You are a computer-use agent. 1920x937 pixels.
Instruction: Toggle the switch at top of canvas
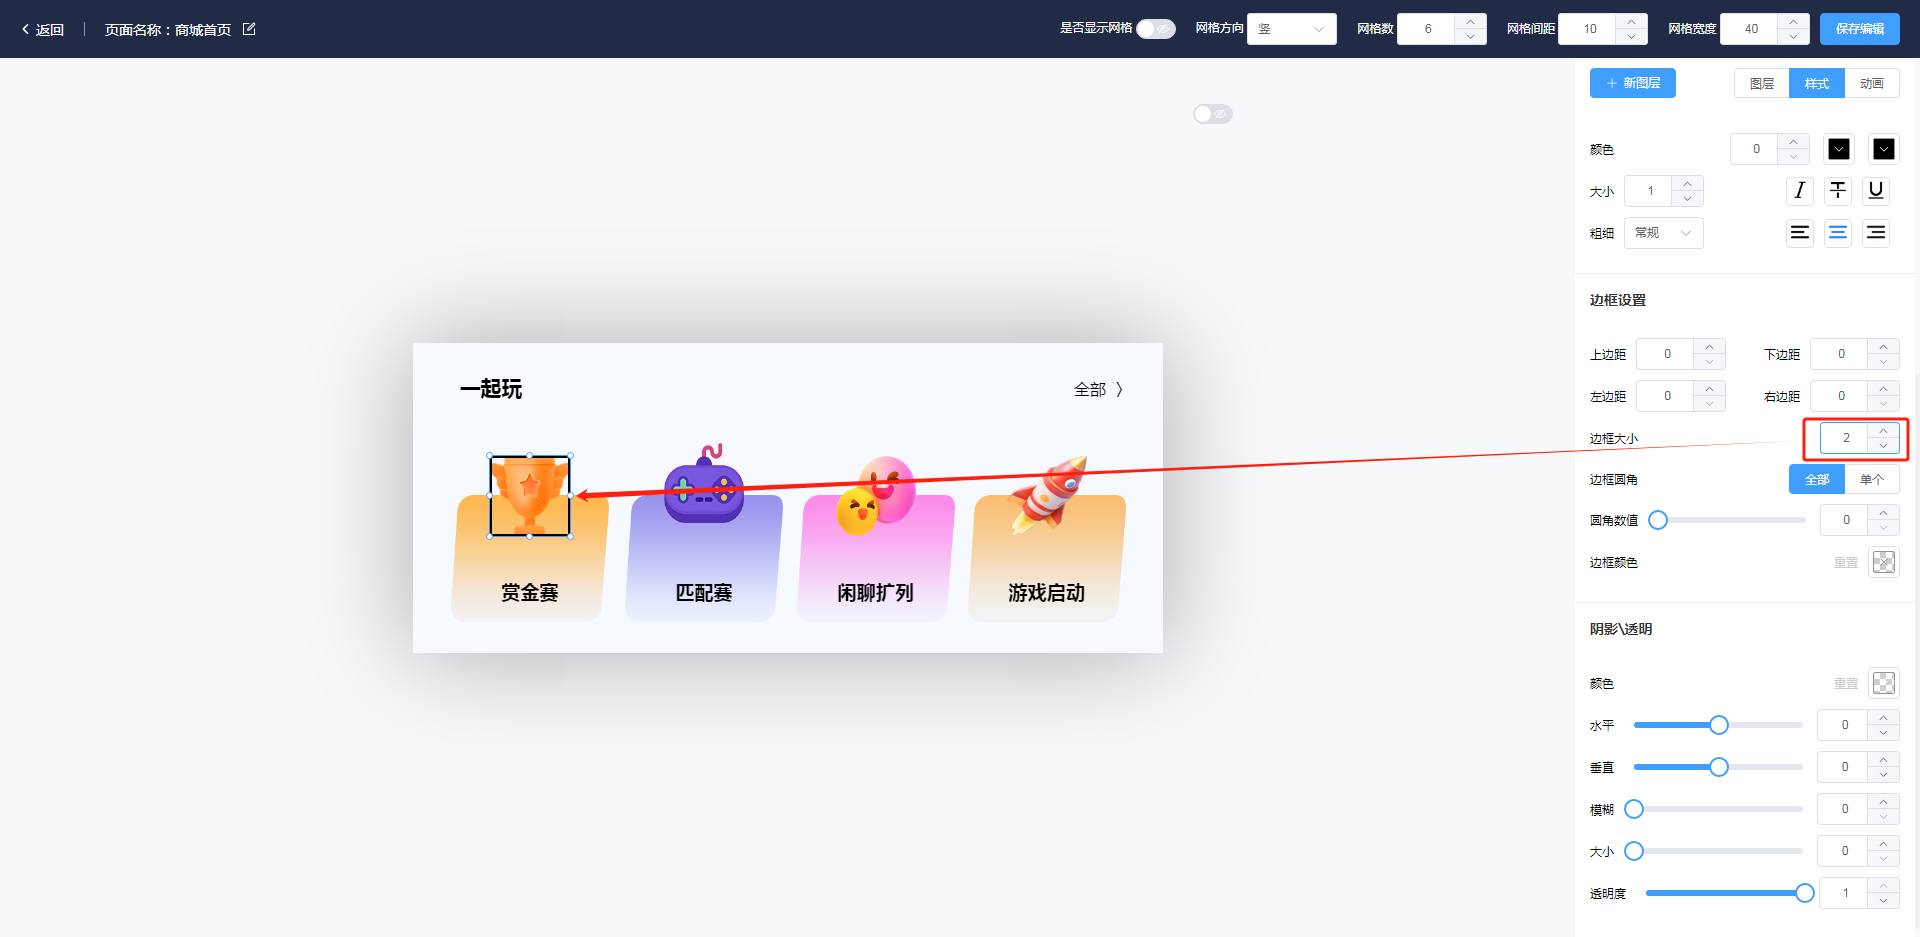coord(1212,114)
